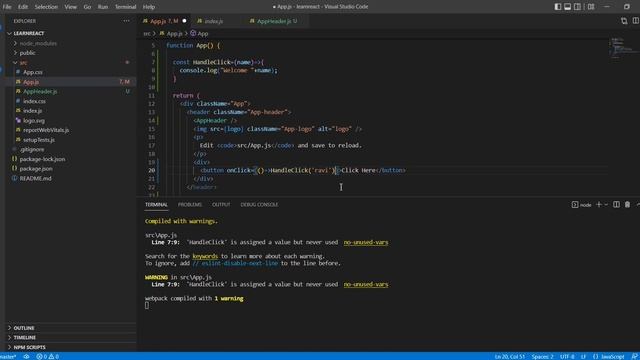
Task: Toggle the secondary sidebar layout icon
Action: tap(577, 7)
